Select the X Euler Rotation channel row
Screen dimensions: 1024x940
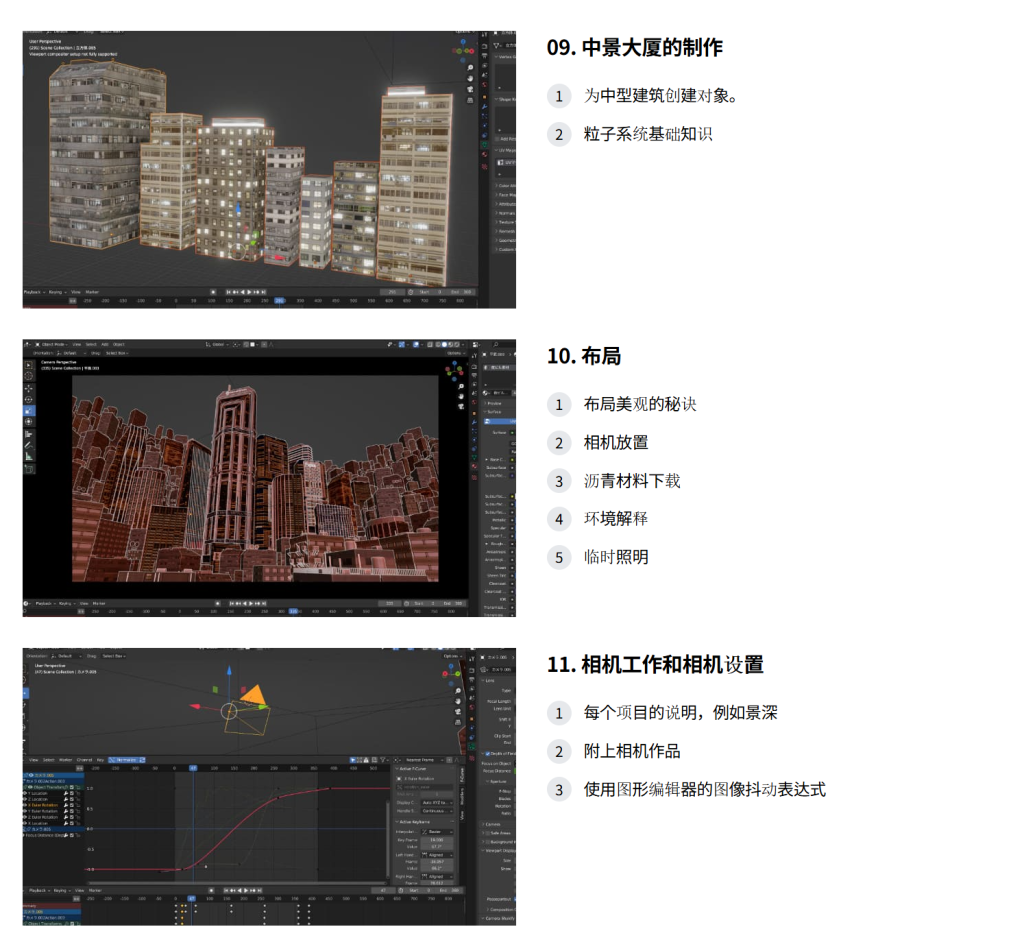coord(52,805)
